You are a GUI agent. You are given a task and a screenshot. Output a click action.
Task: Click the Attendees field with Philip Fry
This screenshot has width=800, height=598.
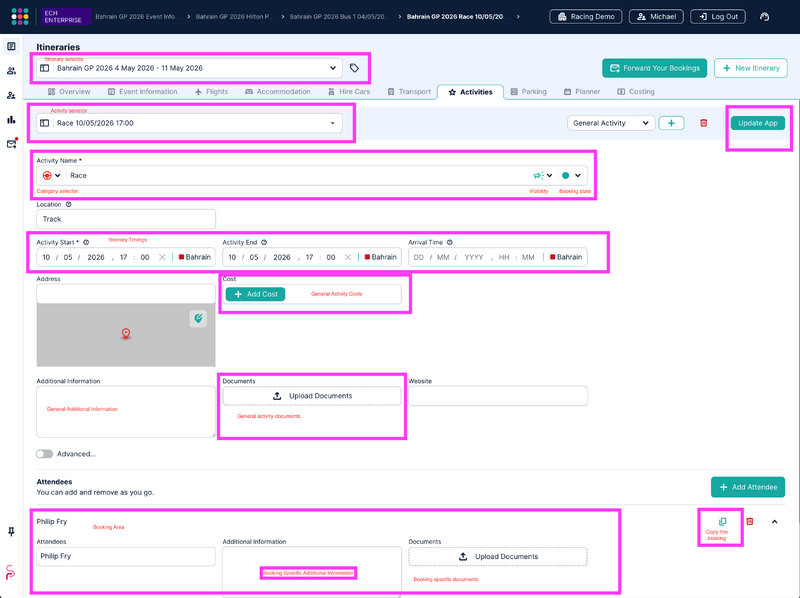[x=126, y=556]
